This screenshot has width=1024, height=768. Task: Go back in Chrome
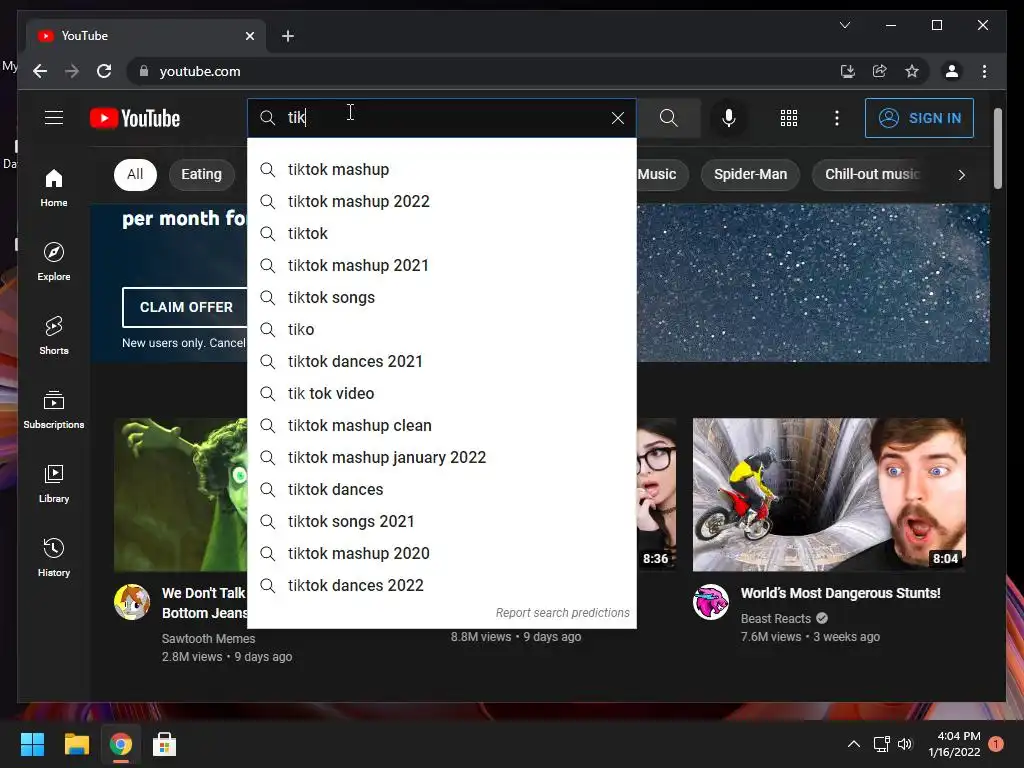point(40,71)
